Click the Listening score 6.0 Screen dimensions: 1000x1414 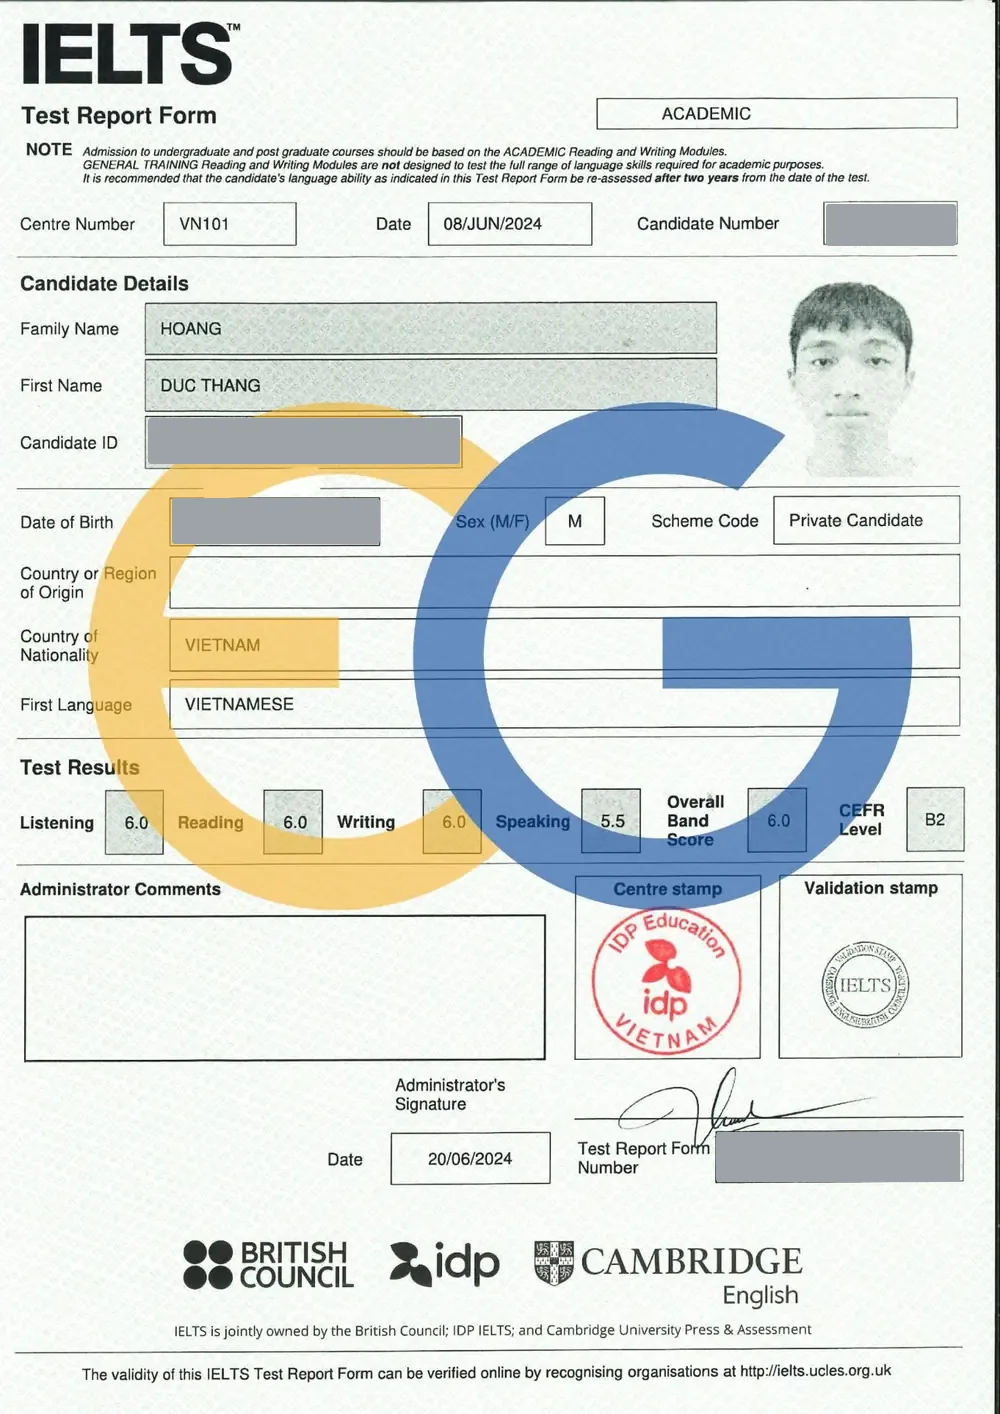(x=135, y=822)
